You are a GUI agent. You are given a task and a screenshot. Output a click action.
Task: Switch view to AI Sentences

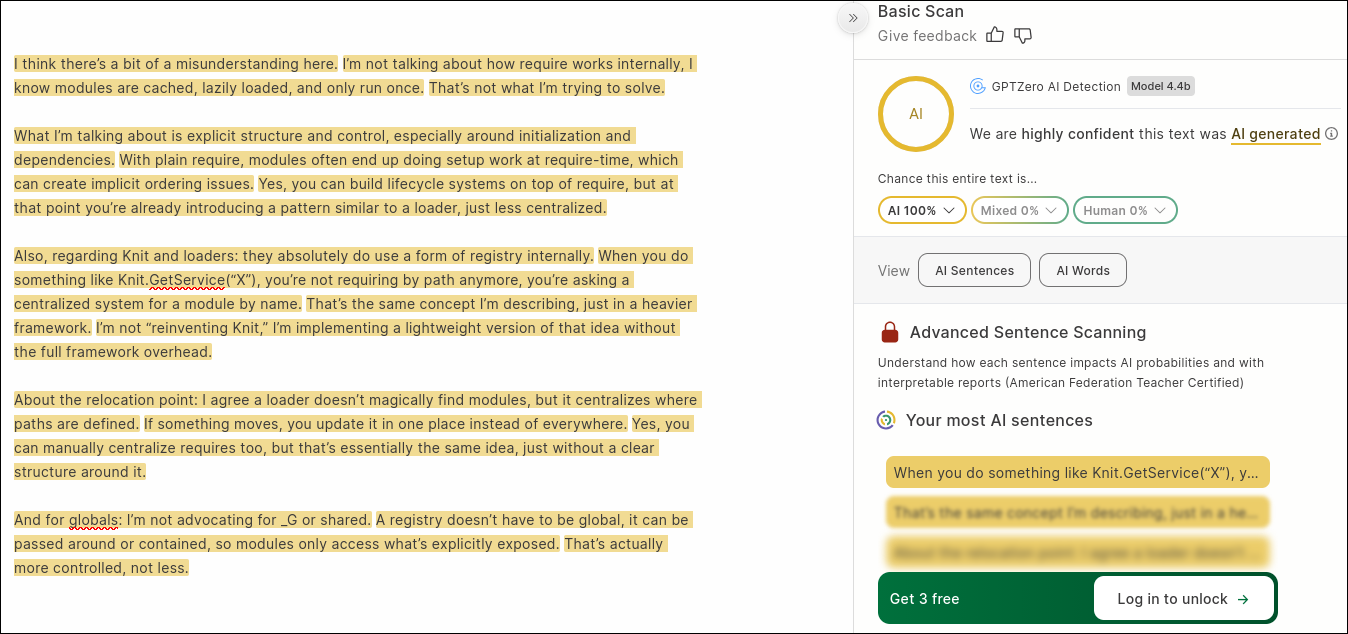pyautogui.click(x=974, y=270)
